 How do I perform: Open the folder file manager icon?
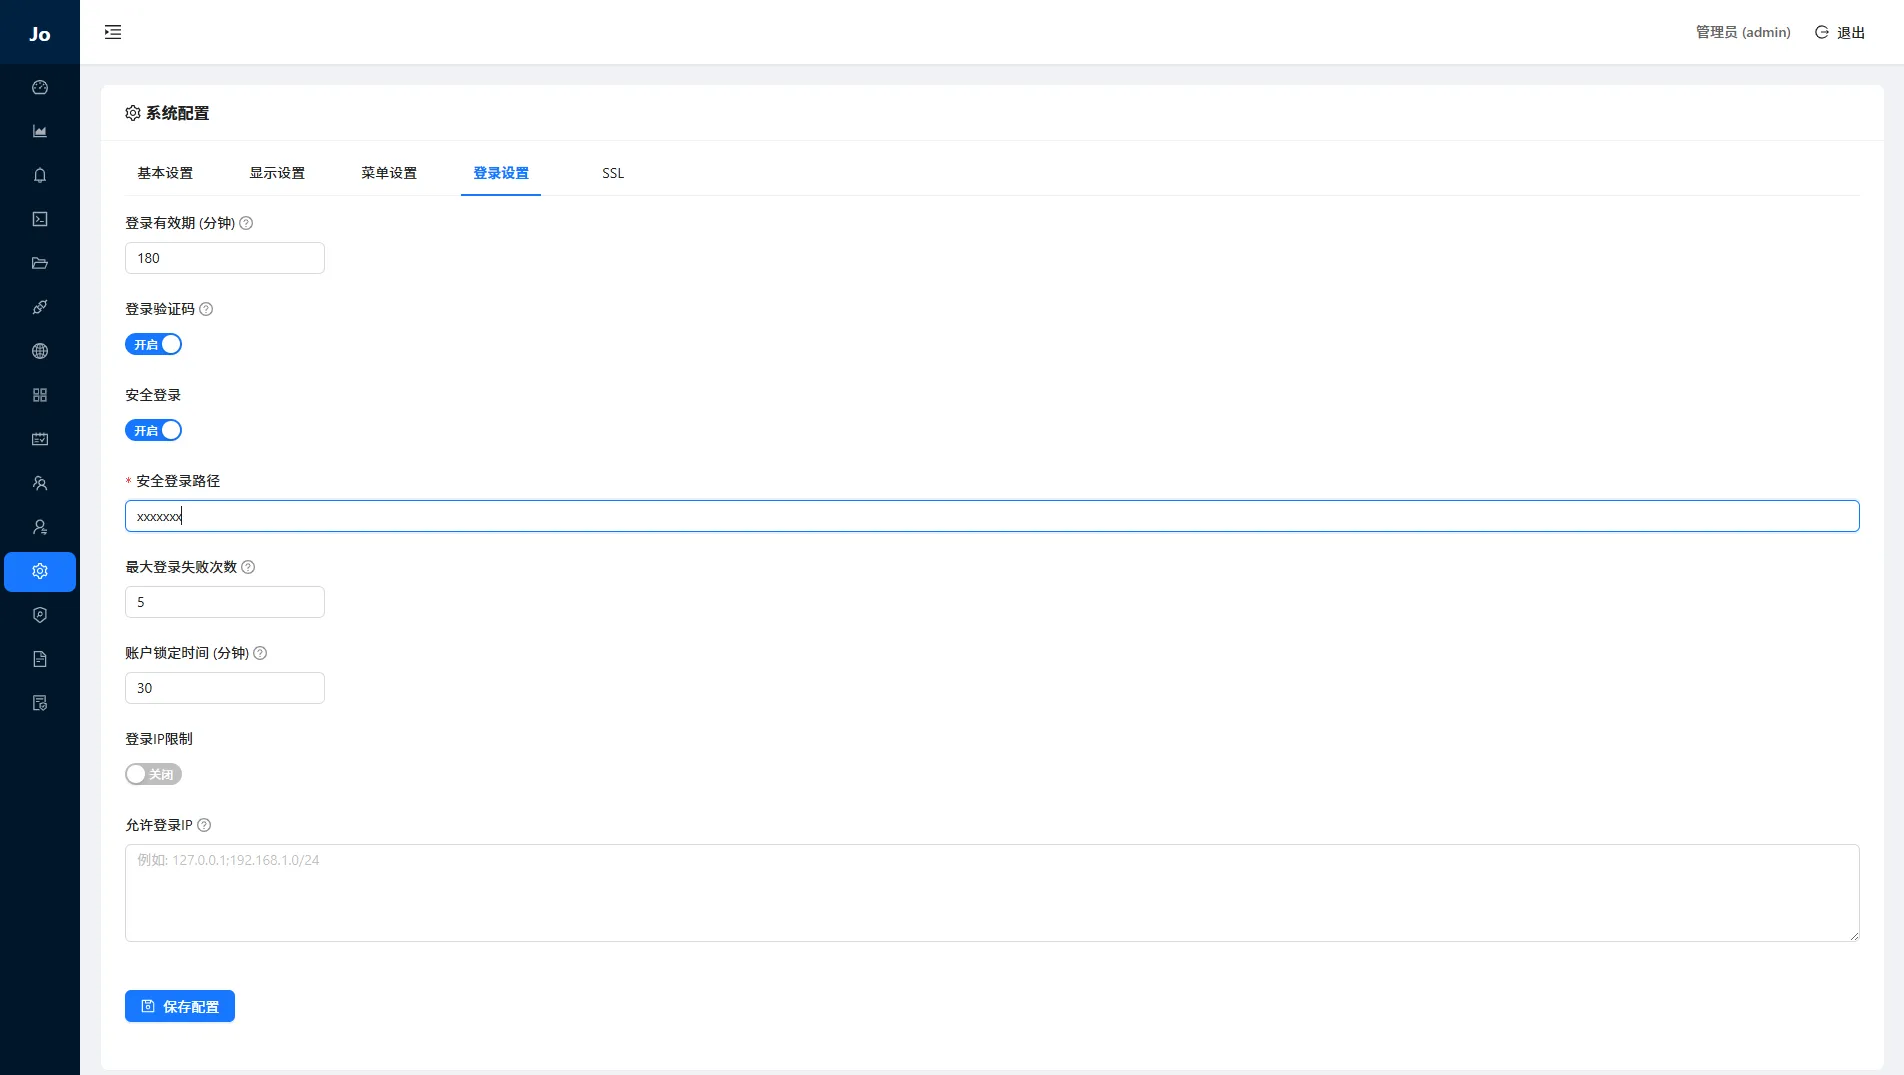[40, 264]
